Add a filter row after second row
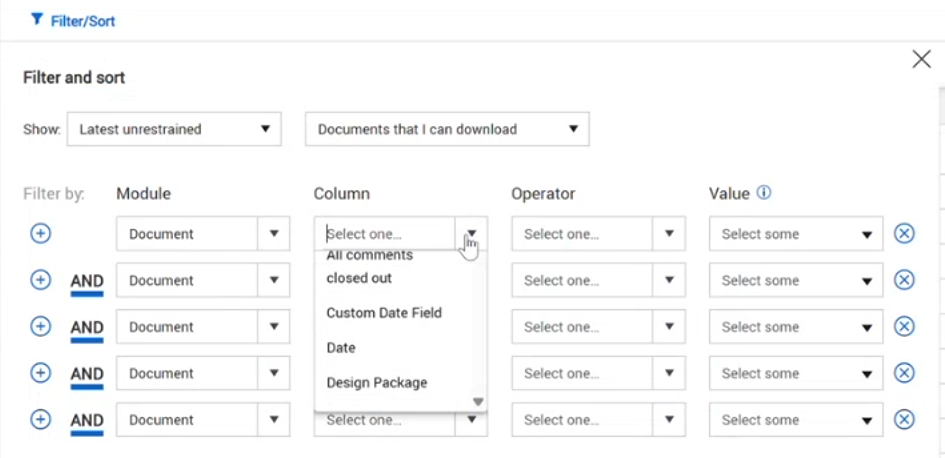945x458 pixels. [40, 280]
